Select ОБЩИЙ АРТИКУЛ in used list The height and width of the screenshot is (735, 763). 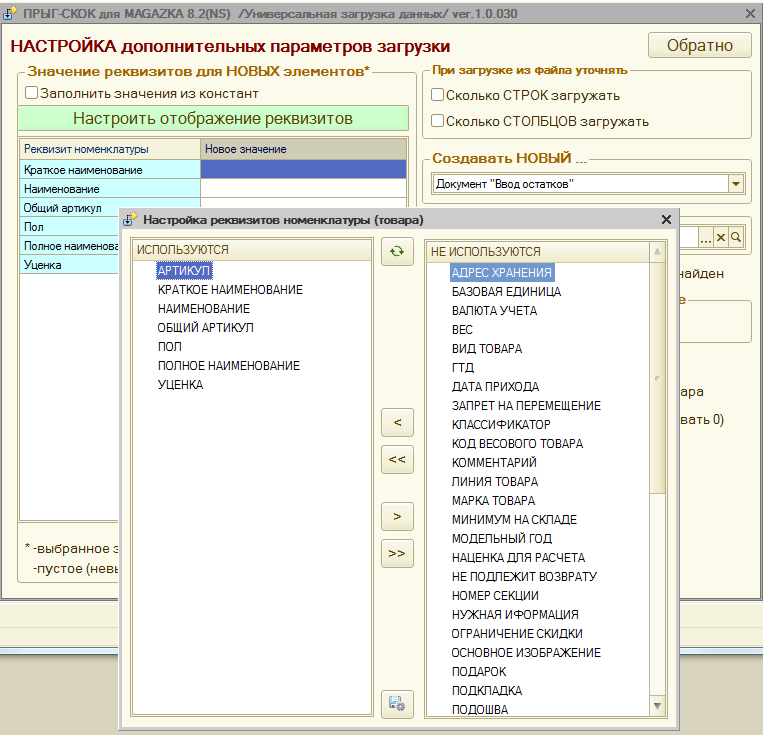(x=205, y=328)
